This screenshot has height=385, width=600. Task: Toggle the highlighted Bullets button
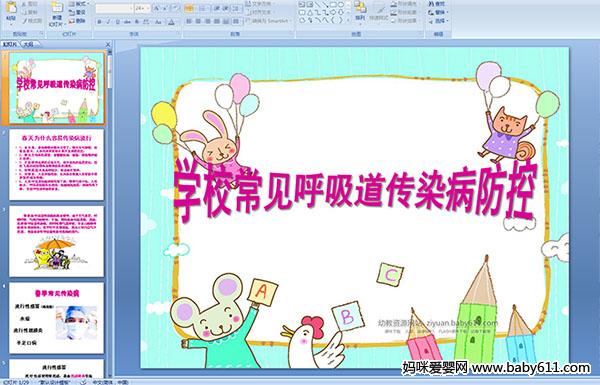point(190,8)
